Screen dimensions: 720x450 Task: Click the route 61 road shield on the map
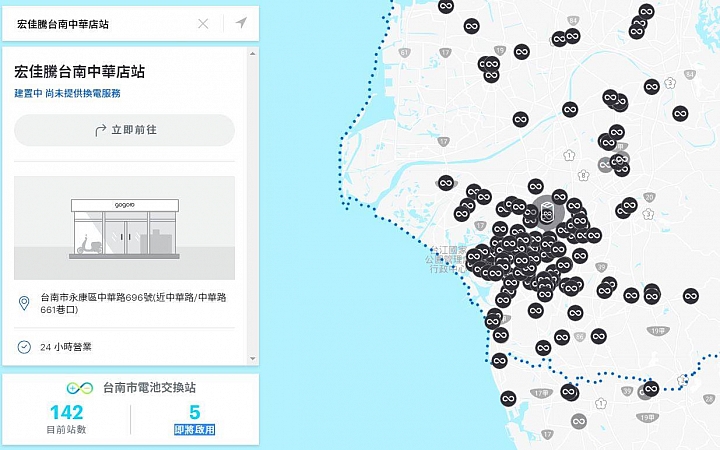coord(404,53)
